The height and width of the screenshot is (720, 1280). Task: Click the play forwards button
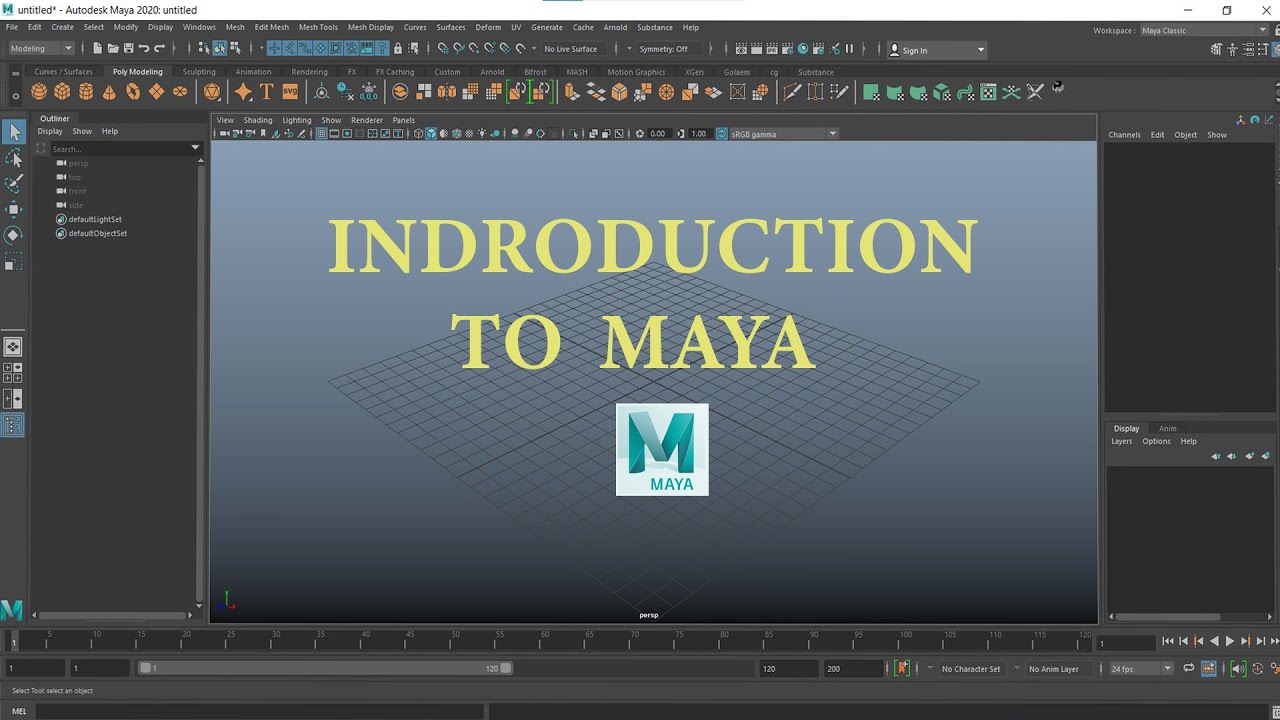pyautogui.click(x=1230, y=641)
